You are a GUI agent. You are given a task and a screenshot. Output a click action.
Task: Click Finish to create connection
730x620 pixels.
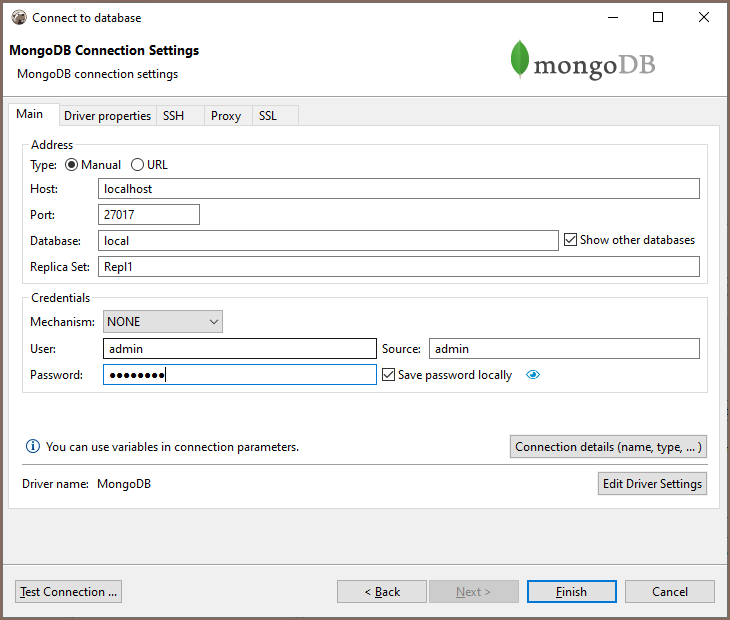coord(571,592)
